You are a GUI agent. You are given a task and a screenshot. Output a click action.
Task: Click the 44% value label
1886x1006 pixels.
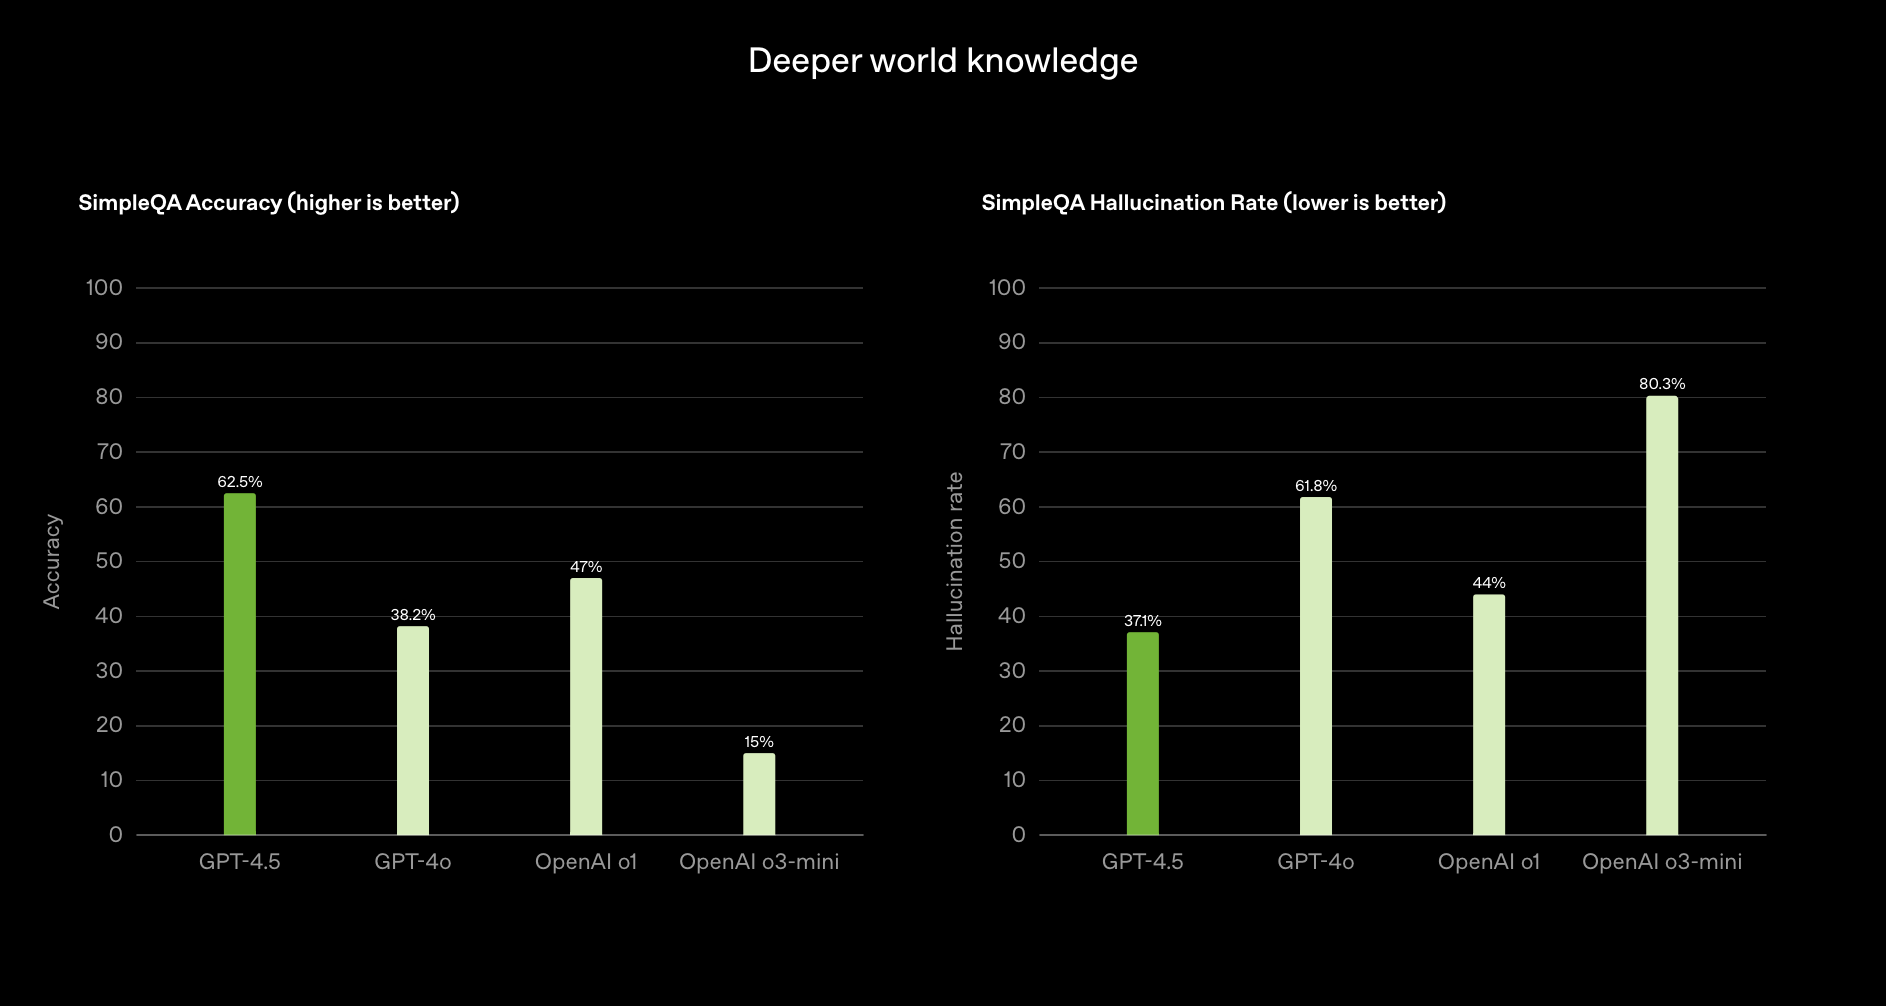(x=1489, y=583)
